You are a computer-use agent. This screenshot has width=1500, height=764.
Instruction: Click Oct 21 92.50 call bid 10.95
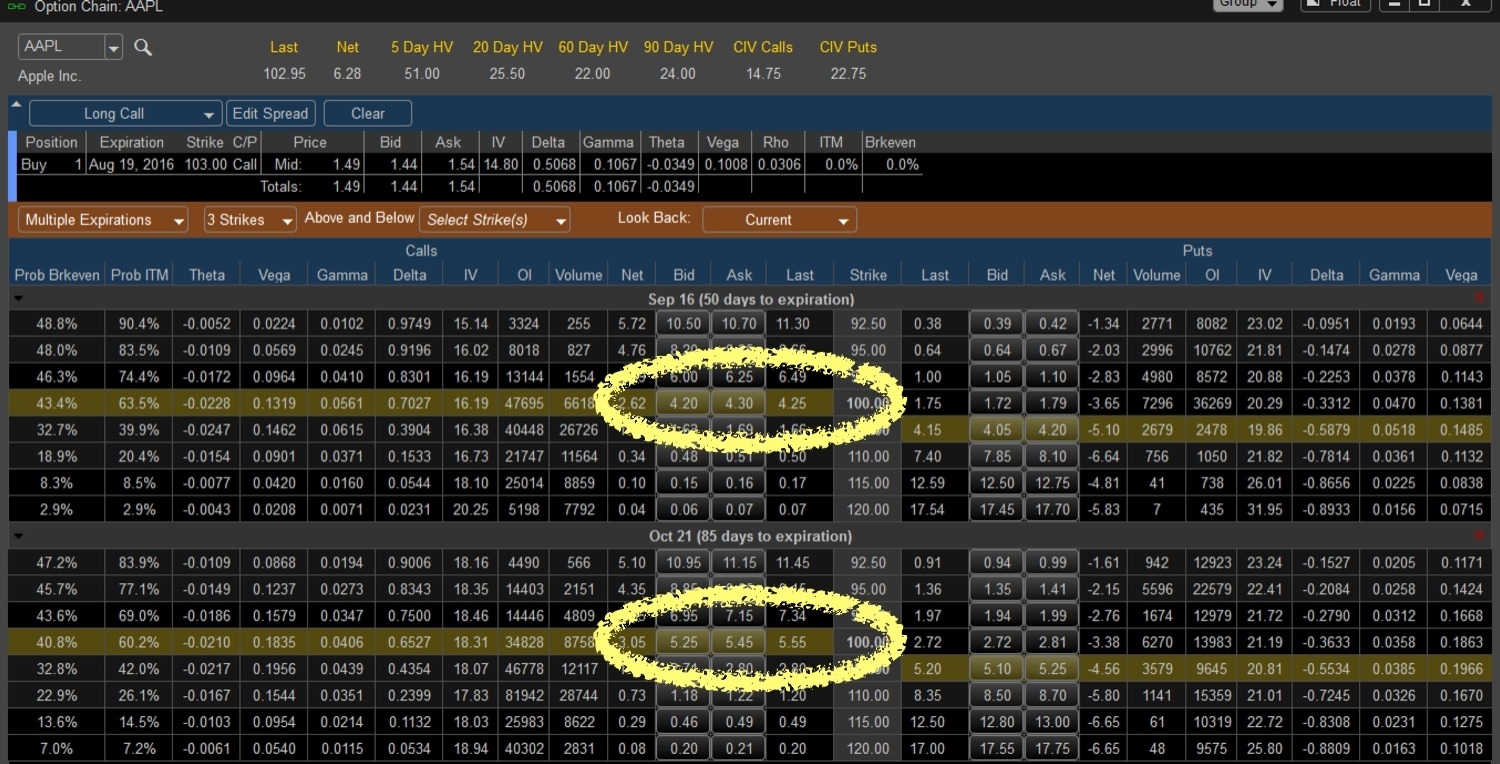click(683, 563)
